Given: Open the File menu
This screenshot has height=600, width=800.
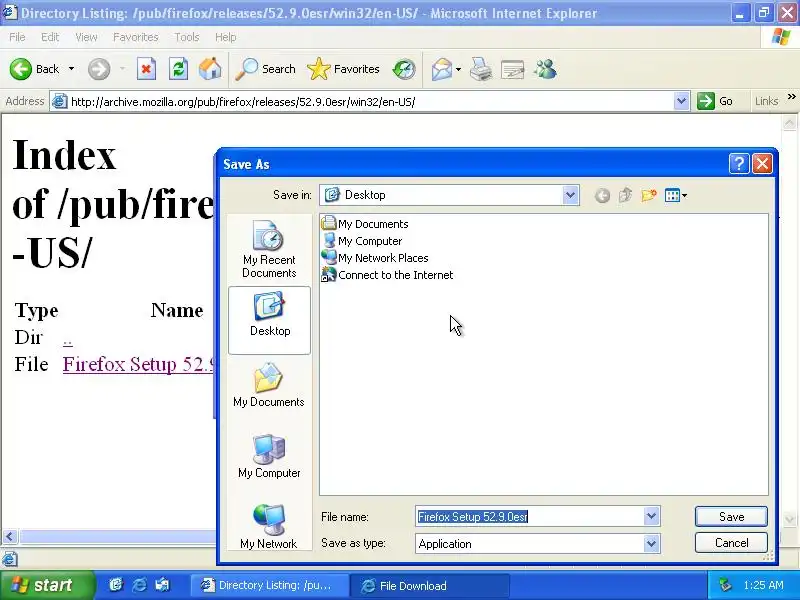Looking at the screenshot, I should tap(17, 37).
